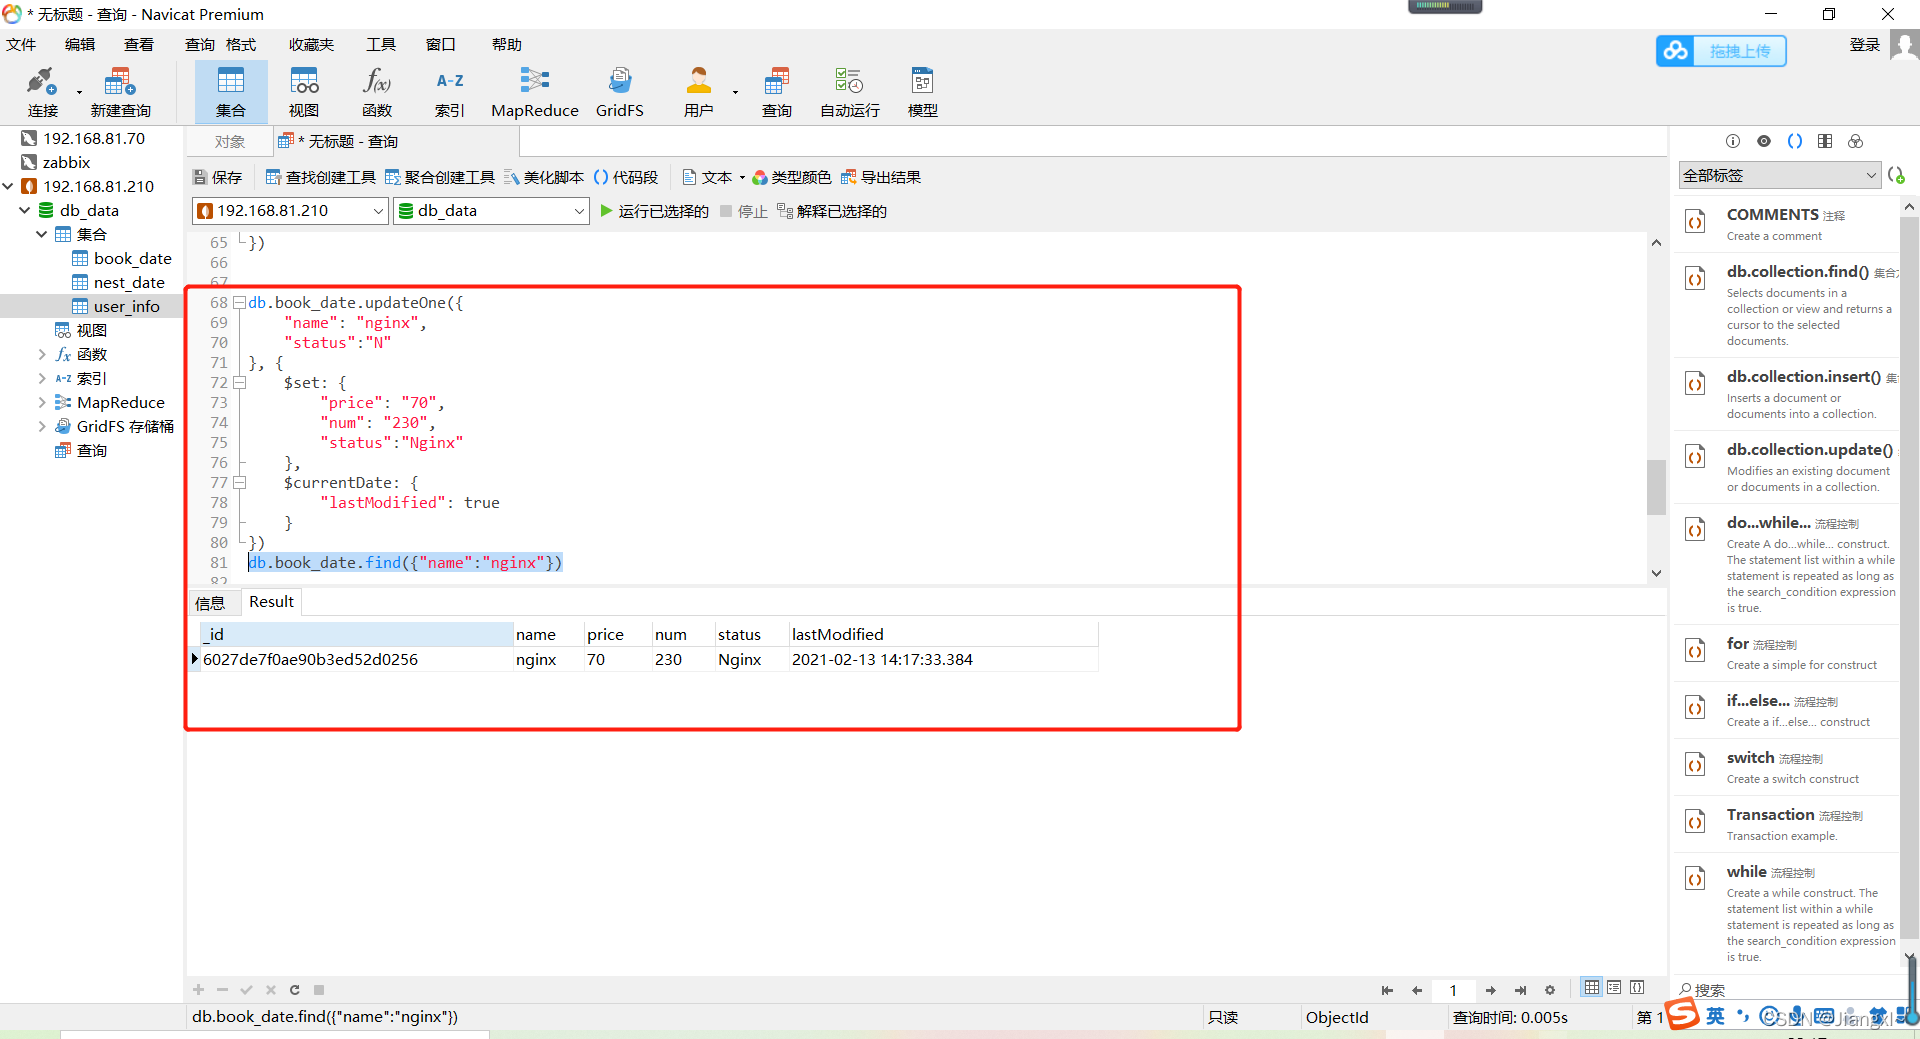Collapse code fold at line 68

click(239, 302)
